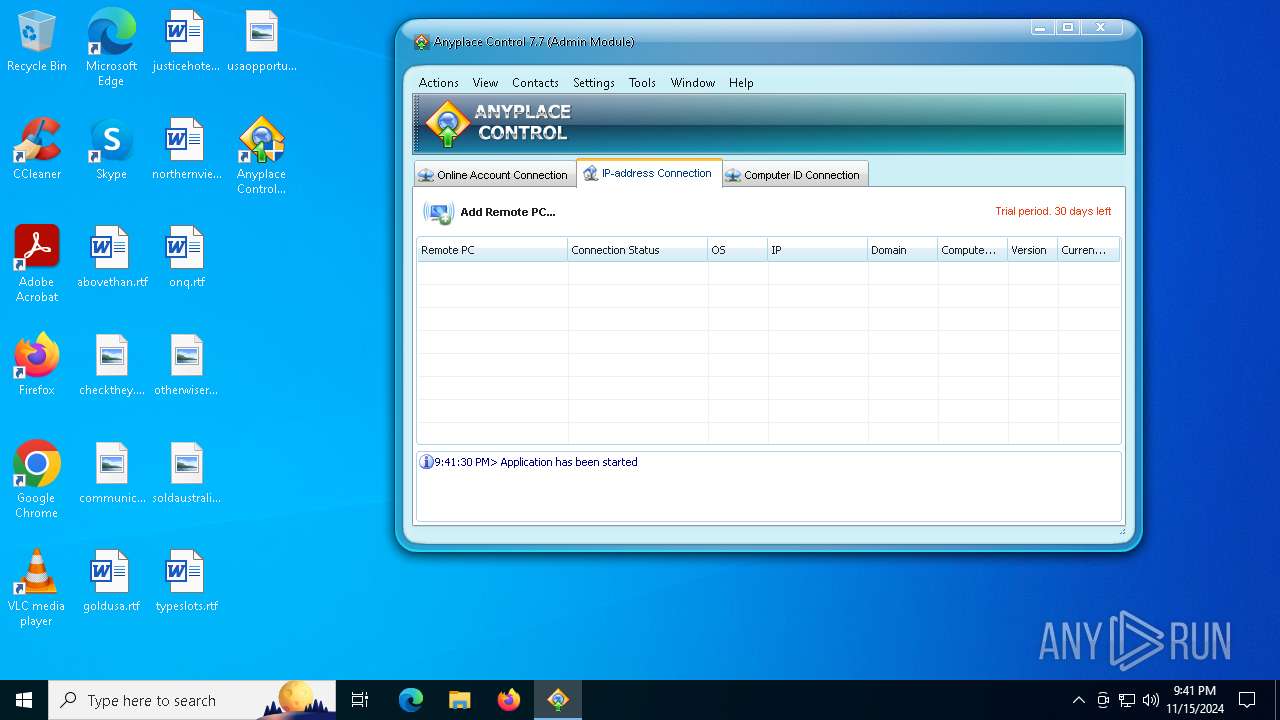Open the Tools menu

(642, 83)
